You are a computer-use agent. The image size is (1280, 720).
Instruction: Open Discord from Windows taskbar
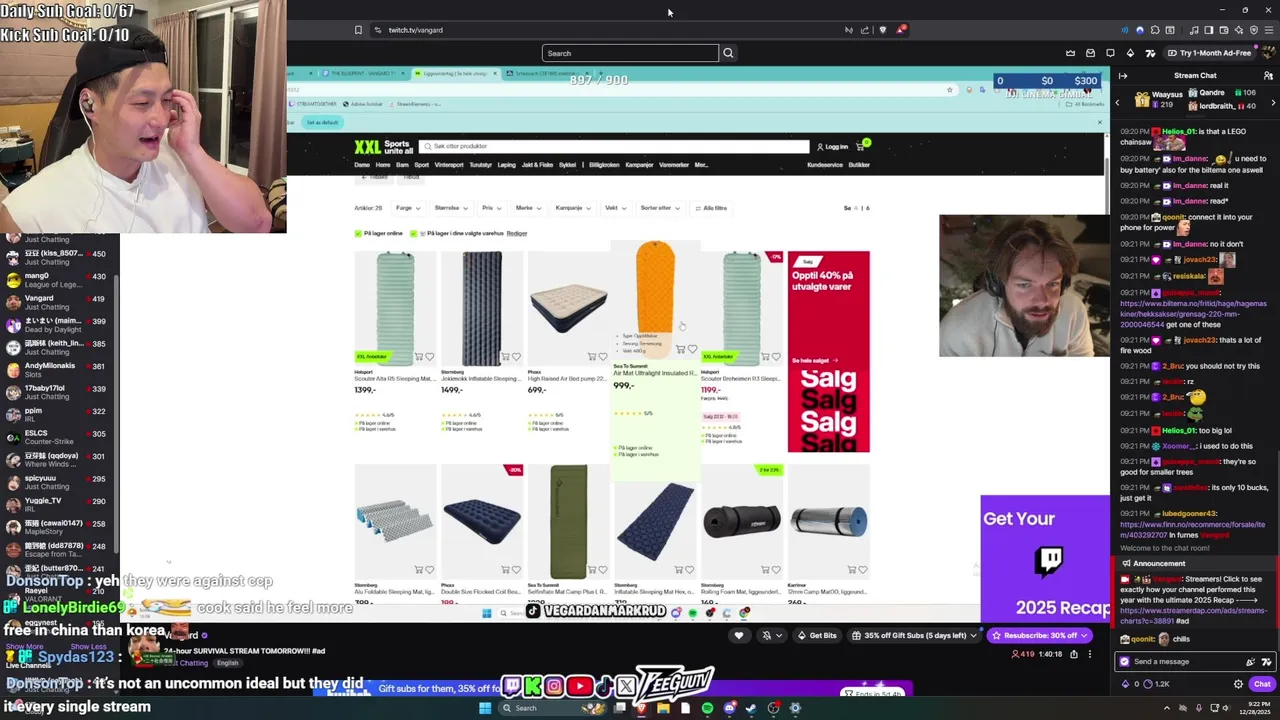click(x=729, y=708)
